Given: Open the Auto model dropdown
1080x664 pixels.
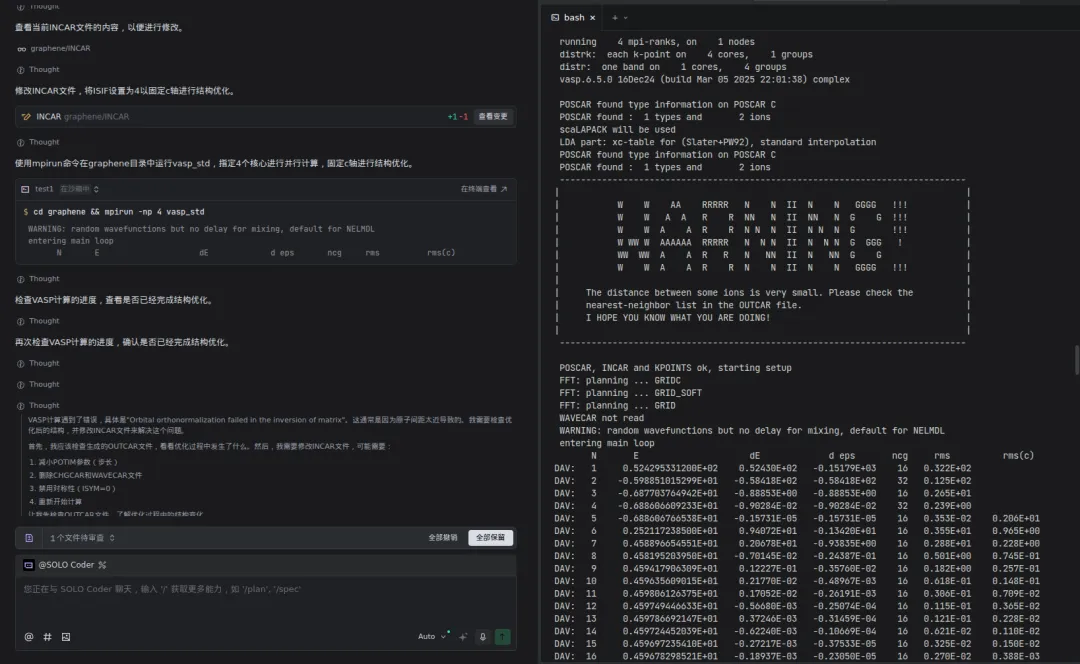Looking at the screenshot, I should (432, 637).
